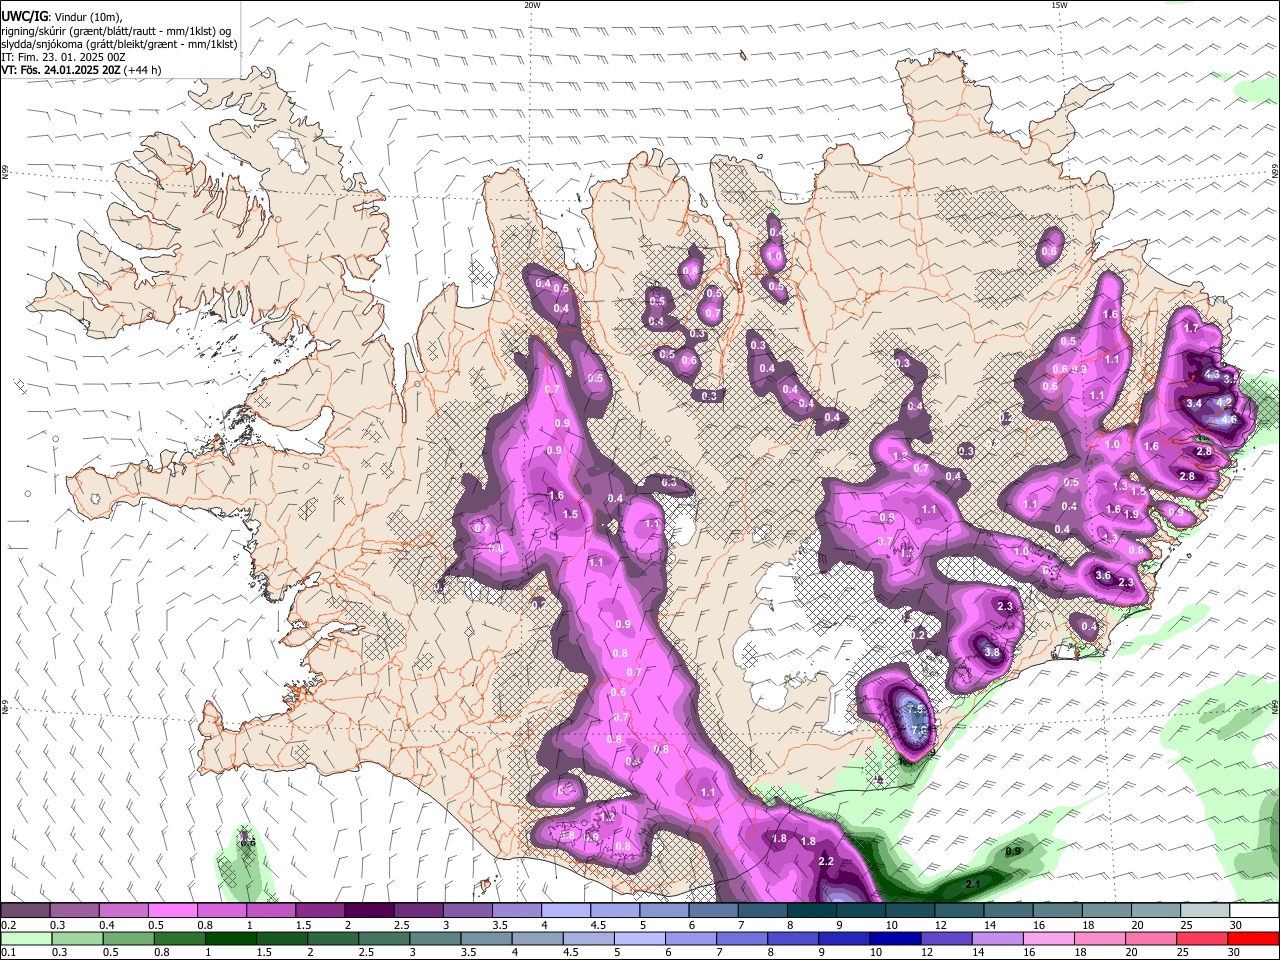Image resolution: width=1280 pixels, height=960 pixels.
Task: Click the red 30 swatch in the lower scale
Action: (1255, 938)
